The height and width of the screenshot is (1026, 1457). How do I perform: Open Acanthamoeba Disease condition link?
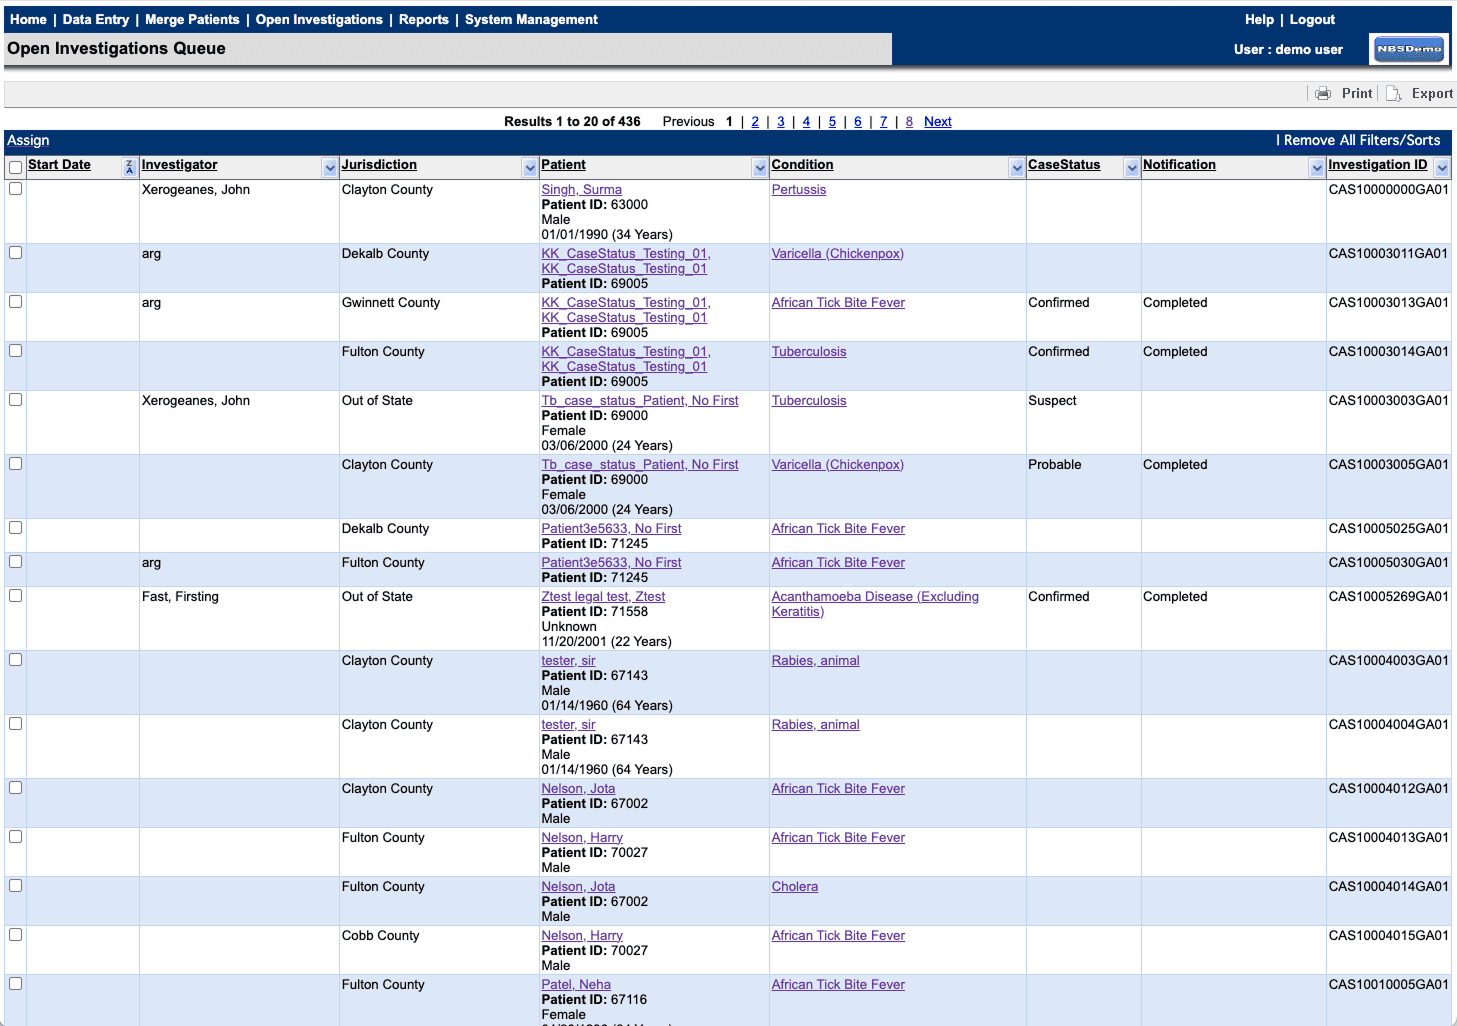[875, 604]
